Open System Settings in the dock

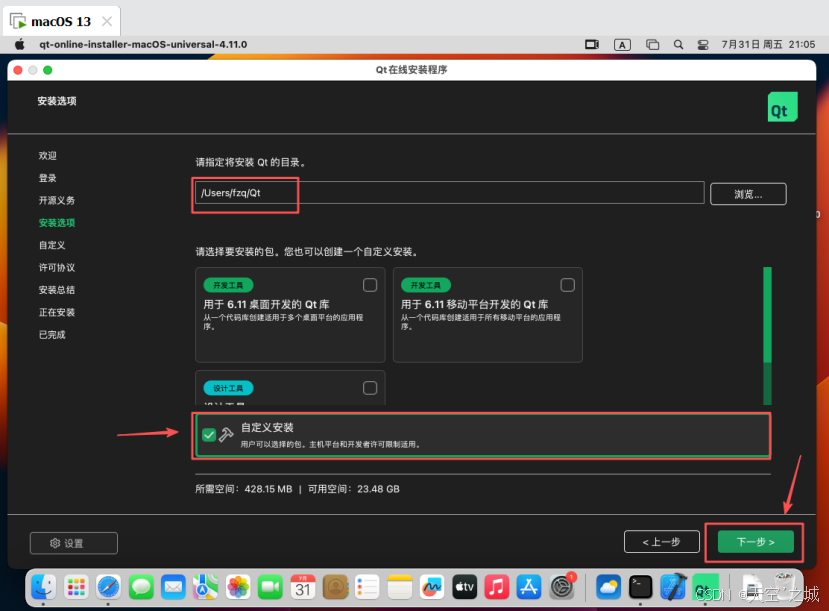pyautogui.click(x=561, y=587)
